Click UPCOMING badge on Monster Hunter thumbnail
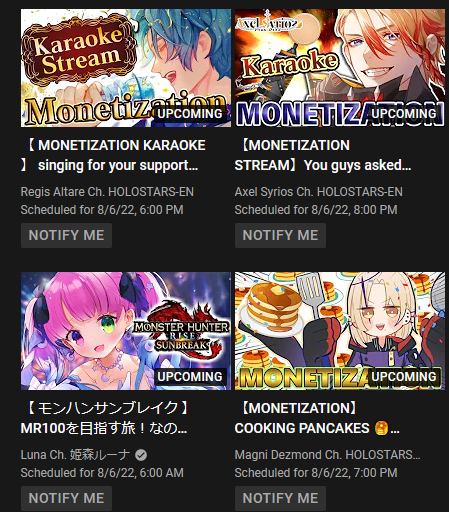Screen dimensions: 449x512 tap(190, 377)
